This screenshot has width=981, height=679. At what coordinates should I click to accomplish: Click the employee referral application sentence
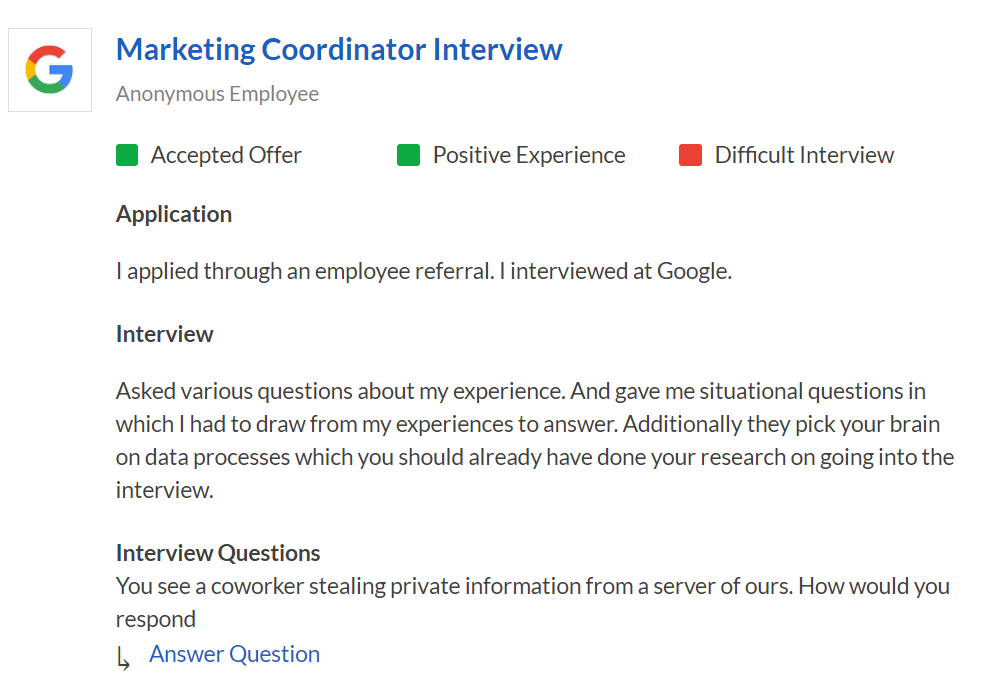[424, 271]
